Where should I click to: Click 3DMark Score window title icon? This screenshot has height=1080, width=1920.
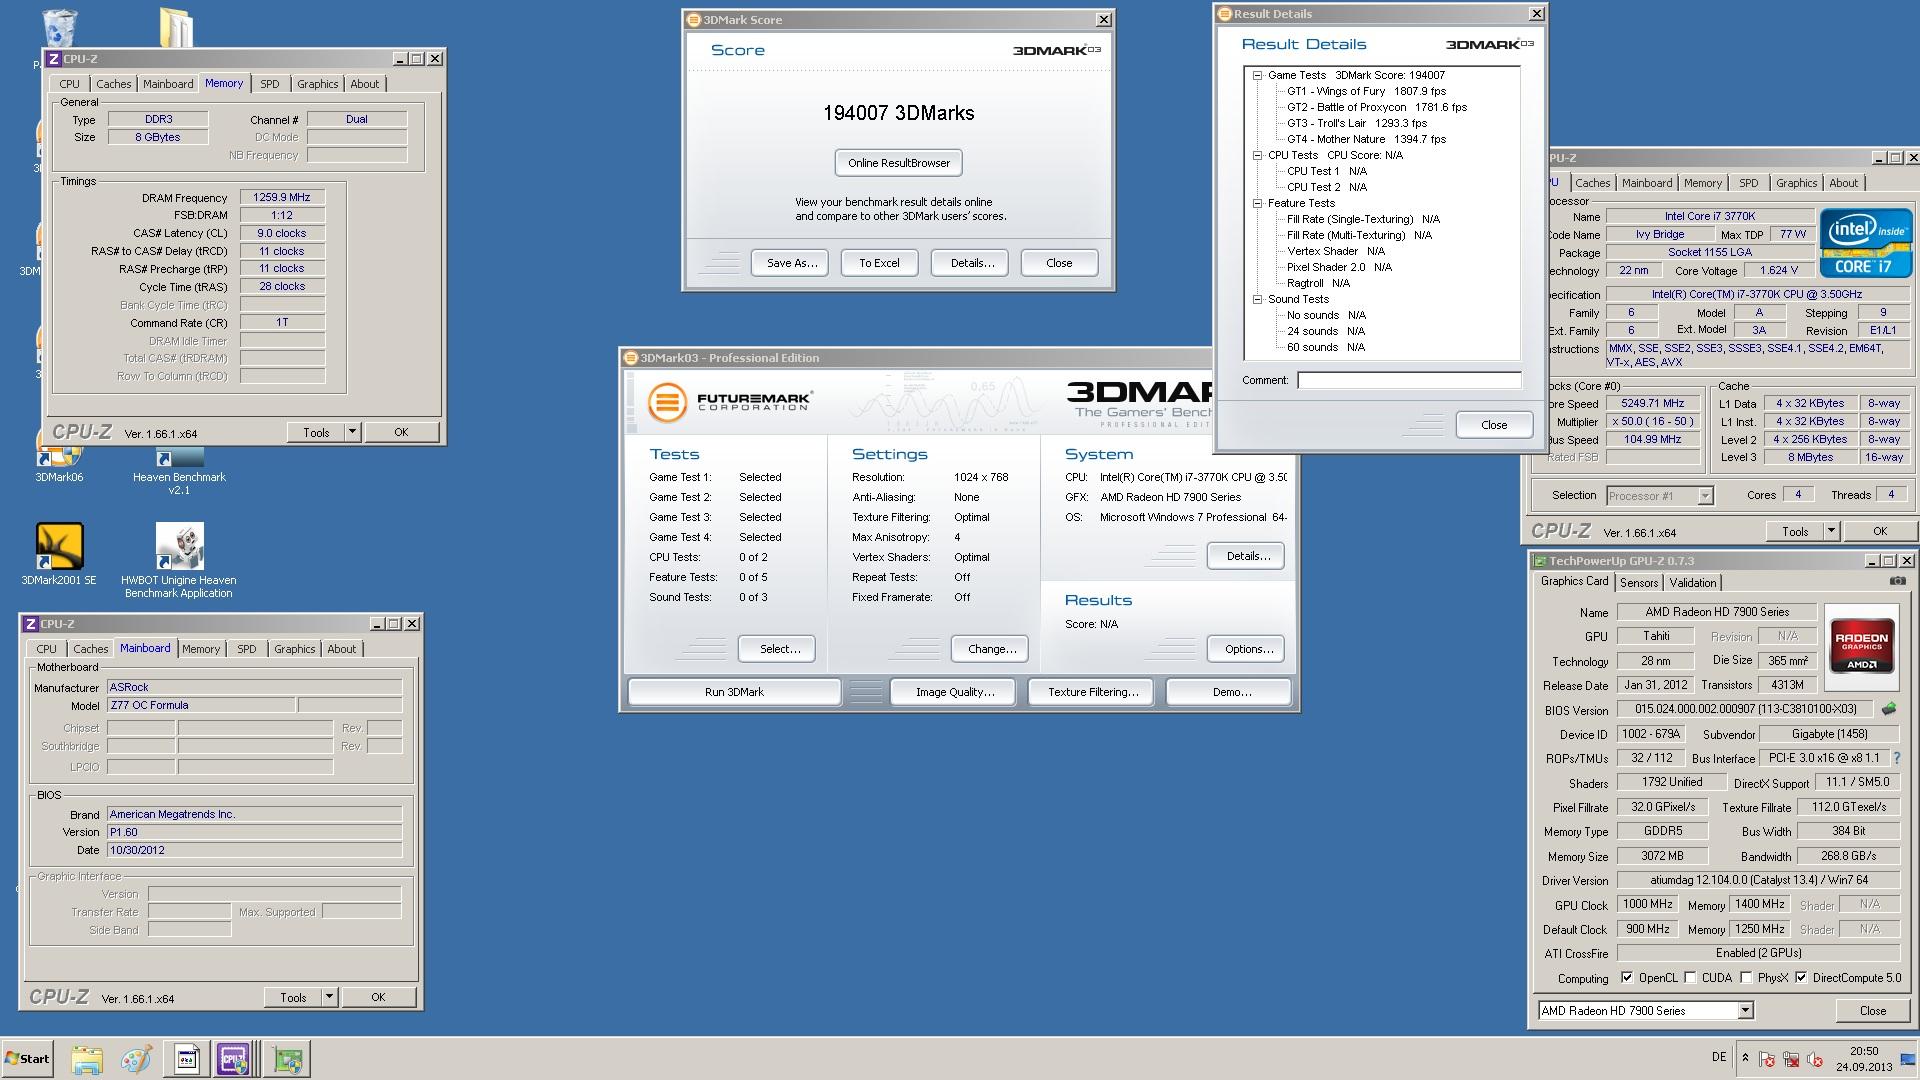point(693,20)
